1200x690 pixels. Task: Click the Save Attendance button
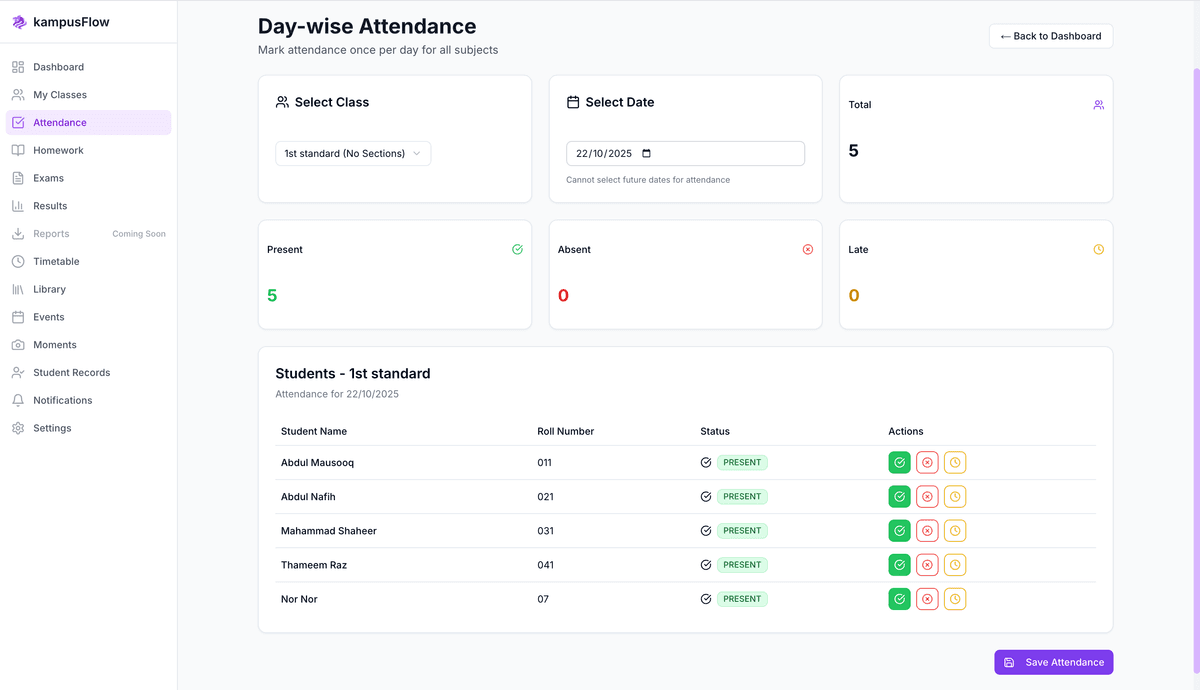1053,662
